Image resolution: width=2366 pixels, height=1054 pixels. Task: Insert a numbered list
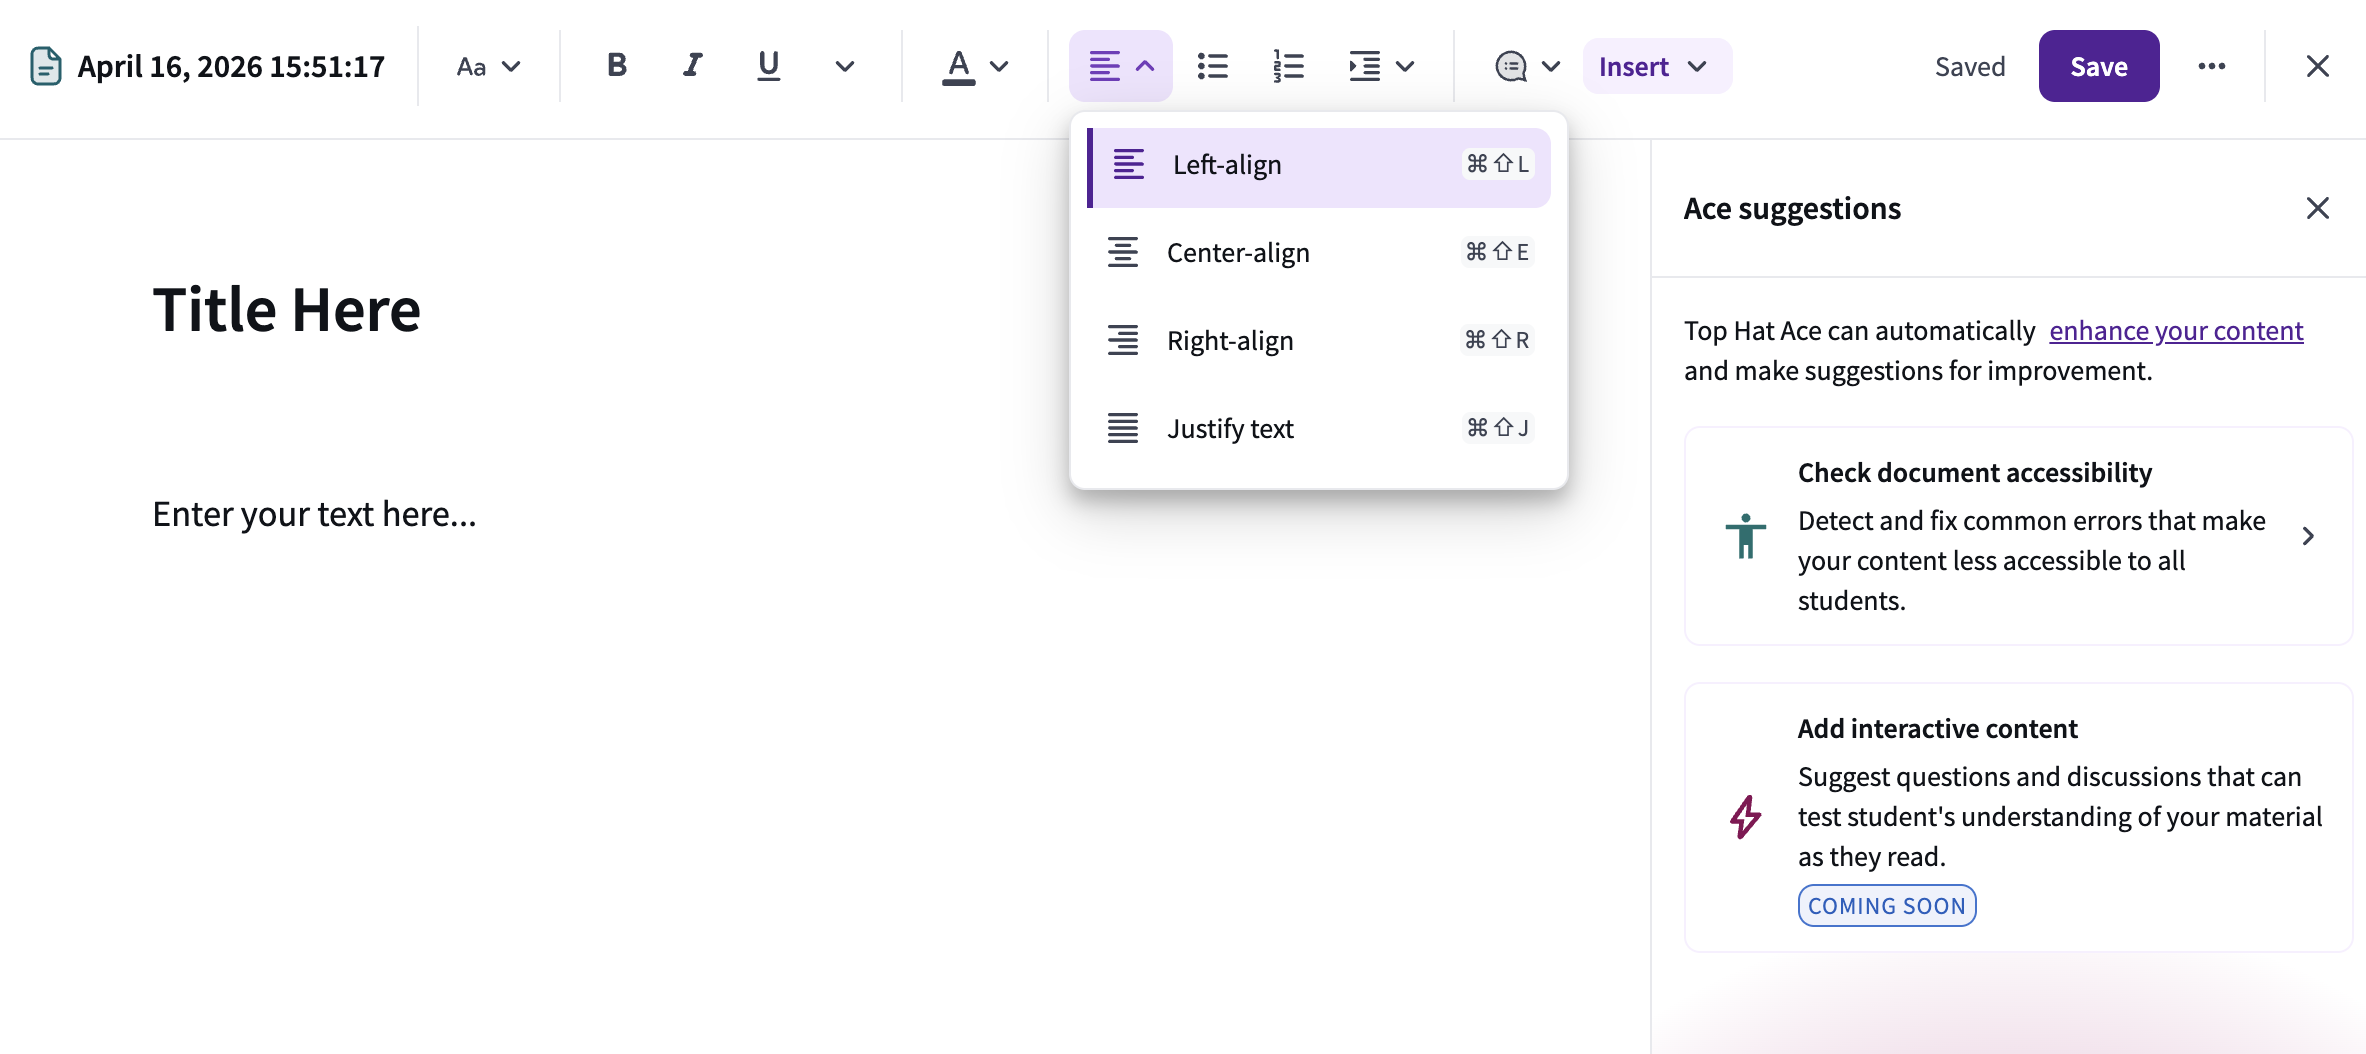click(x=1289, y=67)
